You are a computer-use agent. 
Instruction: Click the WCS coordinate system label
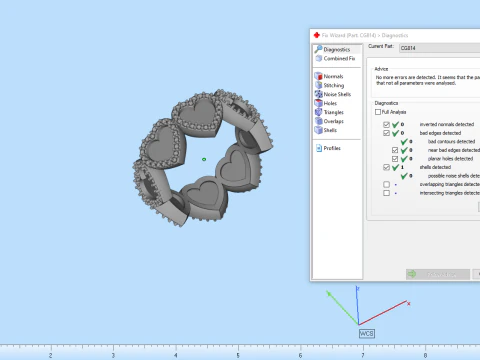coord(367,334)
